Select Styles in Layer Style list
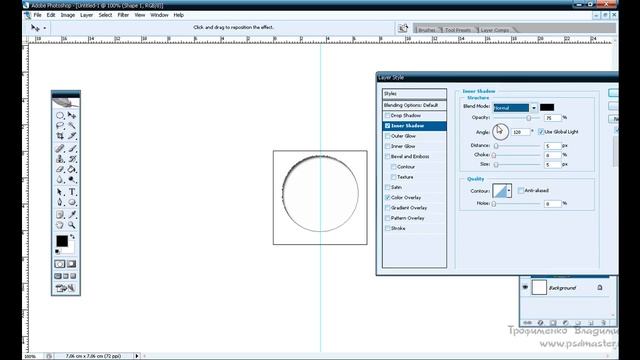Viewport: 640px width, 360px height. coord(414,93)
